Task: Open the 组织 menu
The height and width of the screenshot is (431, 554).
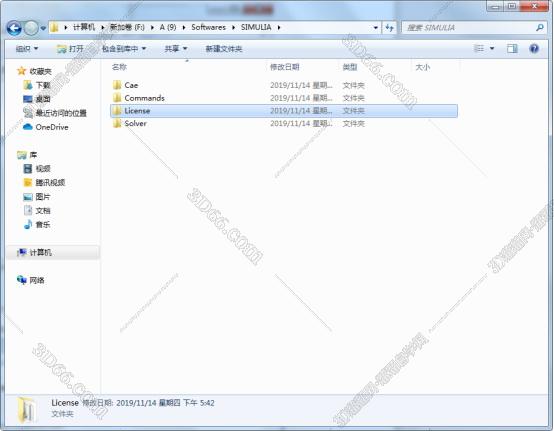Action: (27, 48)
